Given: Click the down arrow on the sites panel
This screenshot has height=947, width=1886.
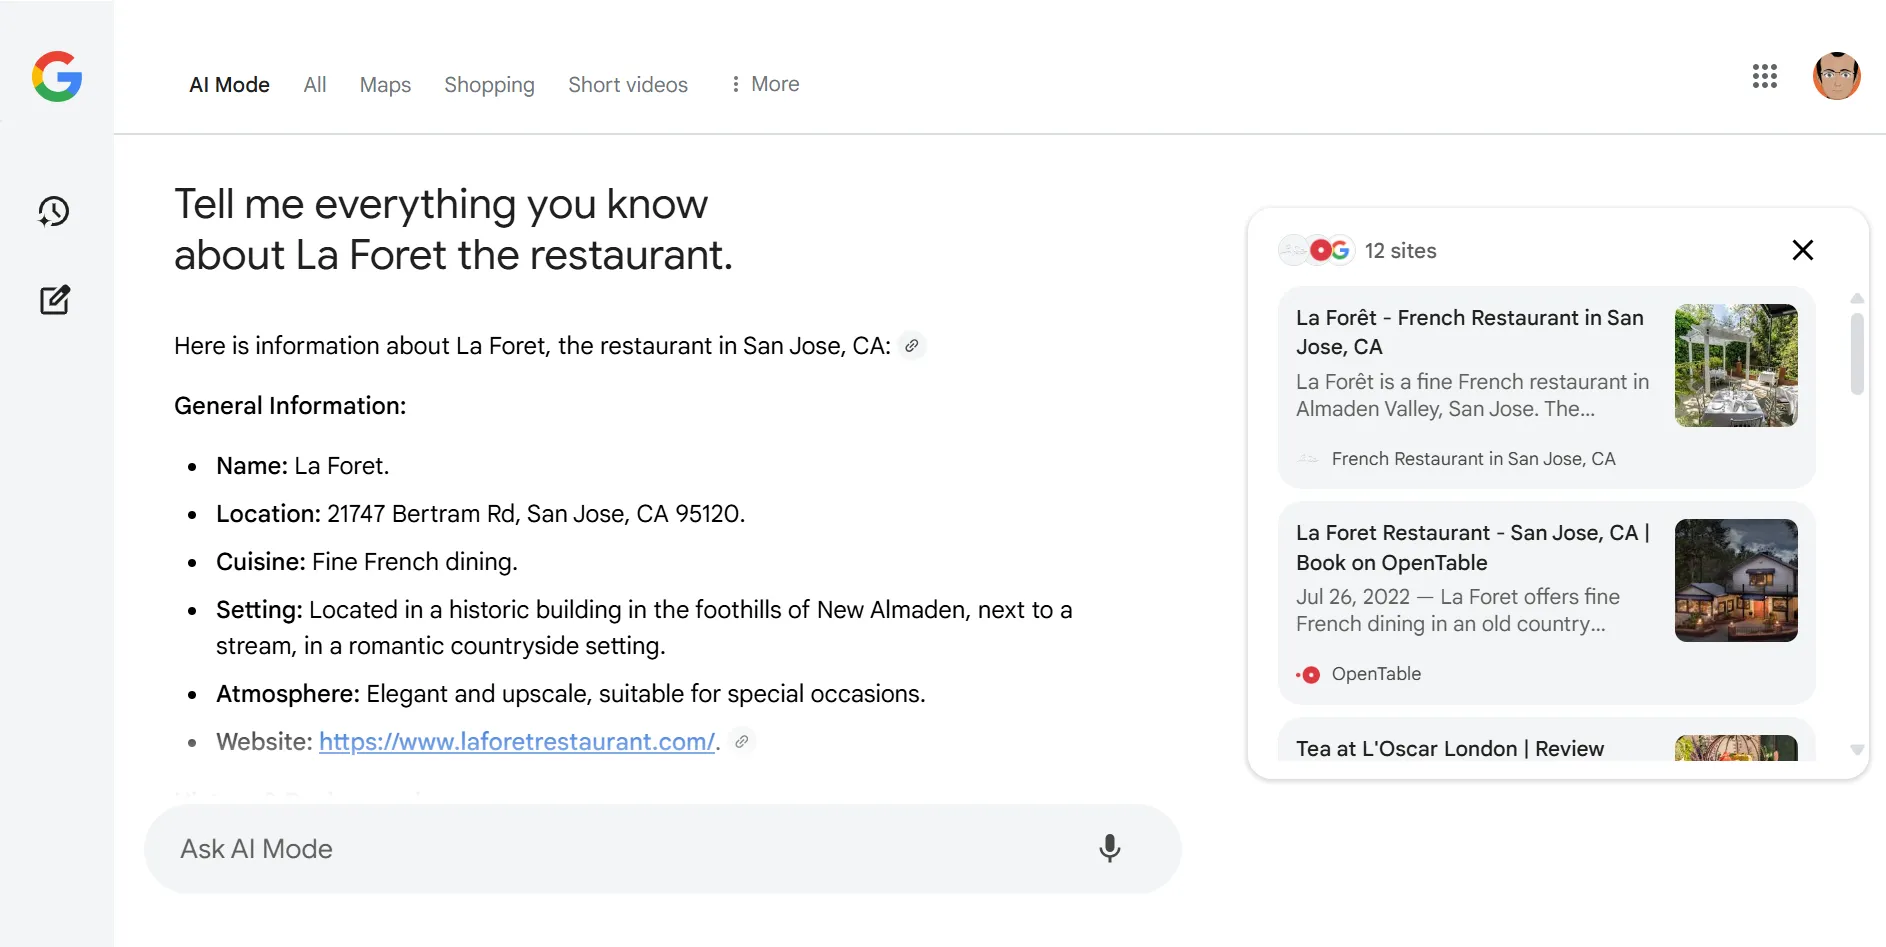Looking at the screenshot, I should (1857, 750).
